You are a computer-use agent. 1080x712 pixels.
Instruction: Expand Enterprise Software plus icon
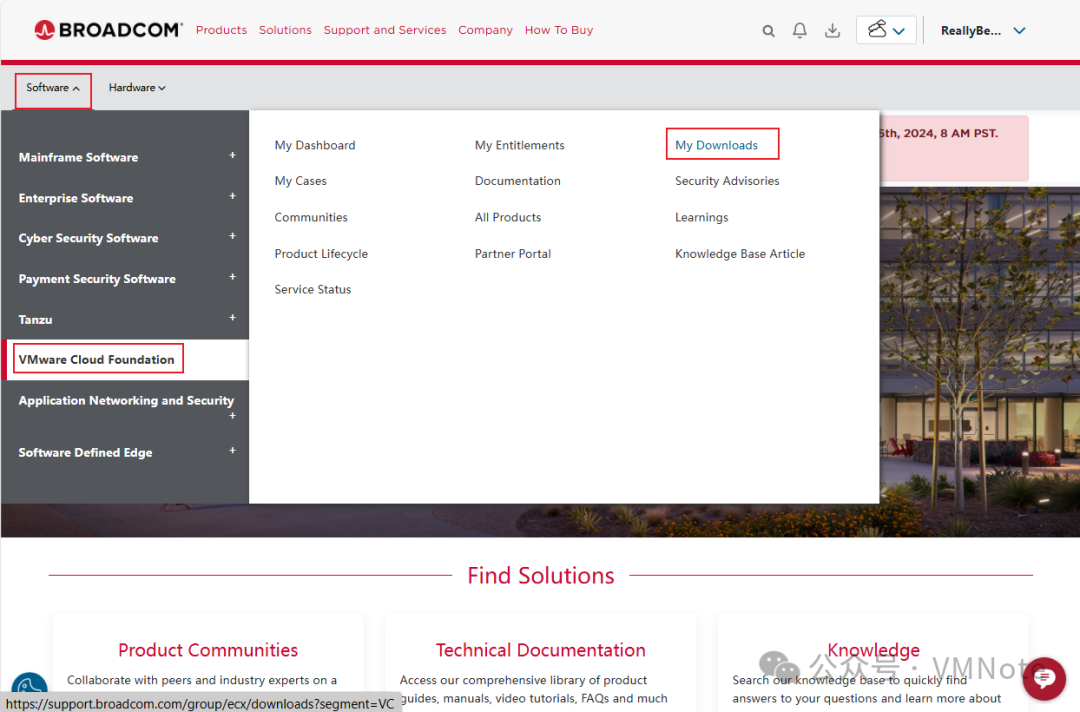pyautogui.click(x=232, y=196)
